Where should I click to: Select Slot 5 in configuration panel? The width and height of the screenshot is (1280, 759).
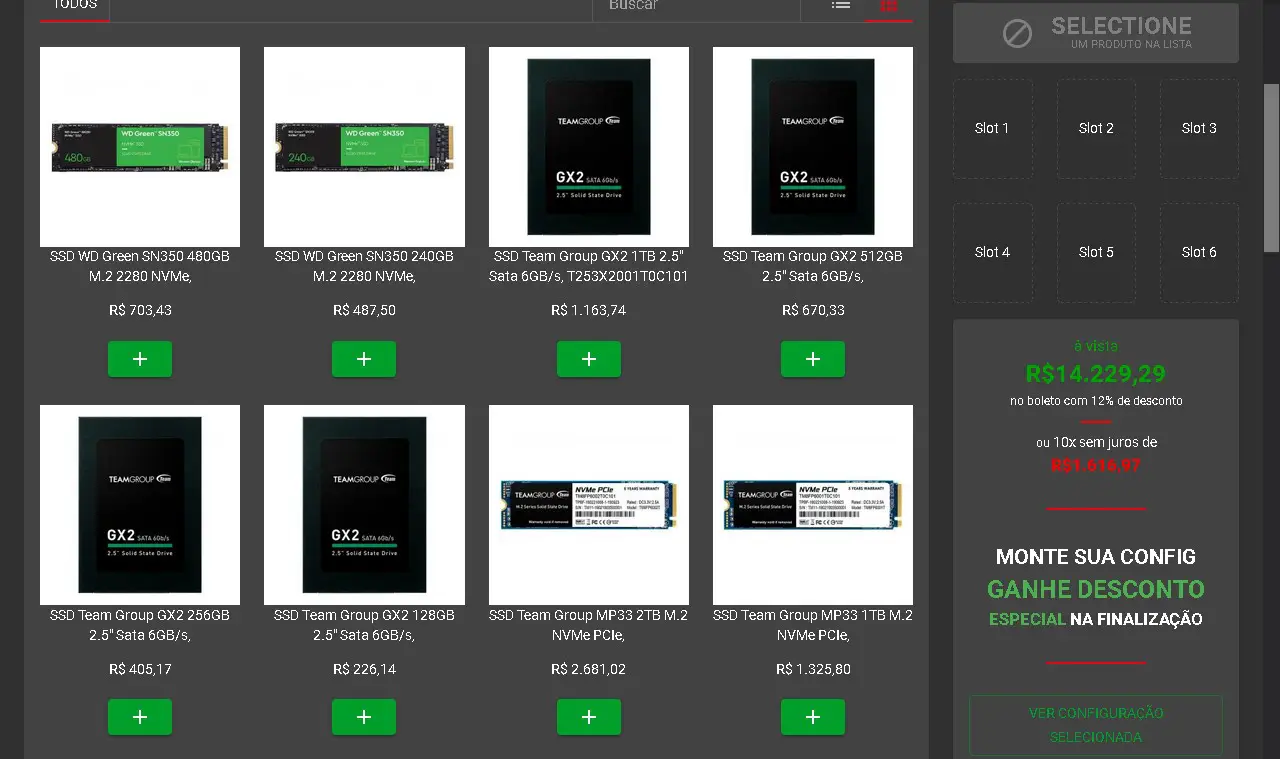click(1096, 253)
